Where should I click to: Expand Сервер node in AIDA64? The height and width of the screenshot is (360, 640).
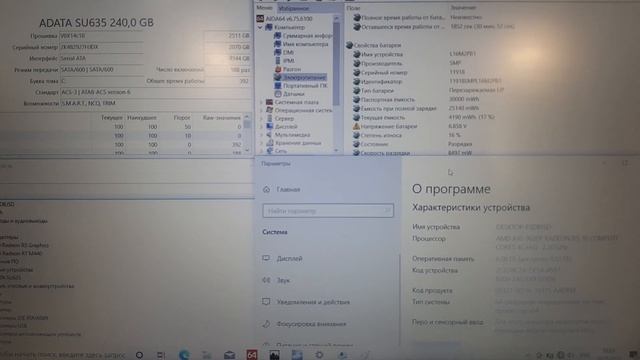[261, 118]
